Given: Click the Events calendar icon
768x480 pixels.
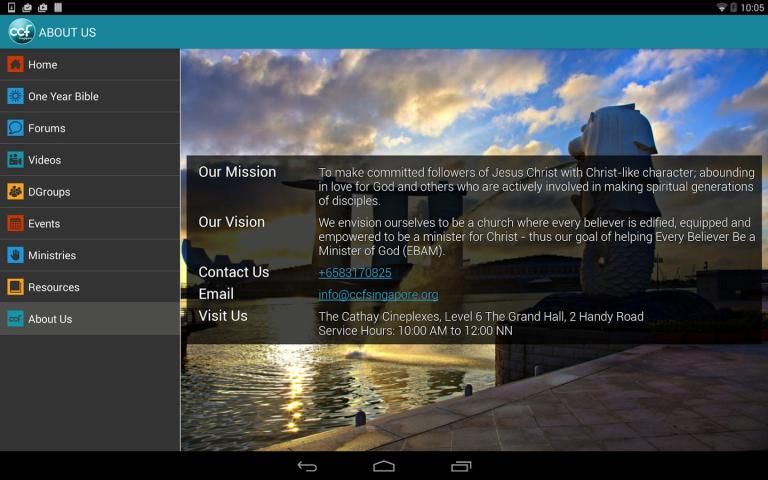Looking at the screenshot, I should click(15, 224).
